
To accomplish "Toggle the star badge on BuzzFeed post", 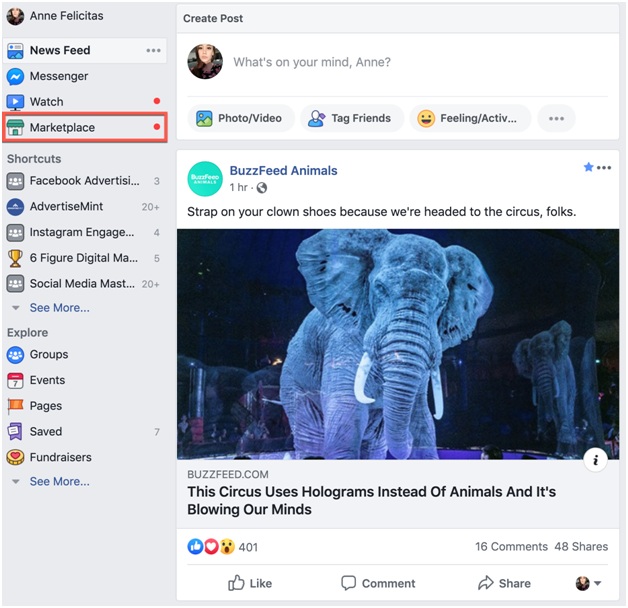I will [589, 167].
